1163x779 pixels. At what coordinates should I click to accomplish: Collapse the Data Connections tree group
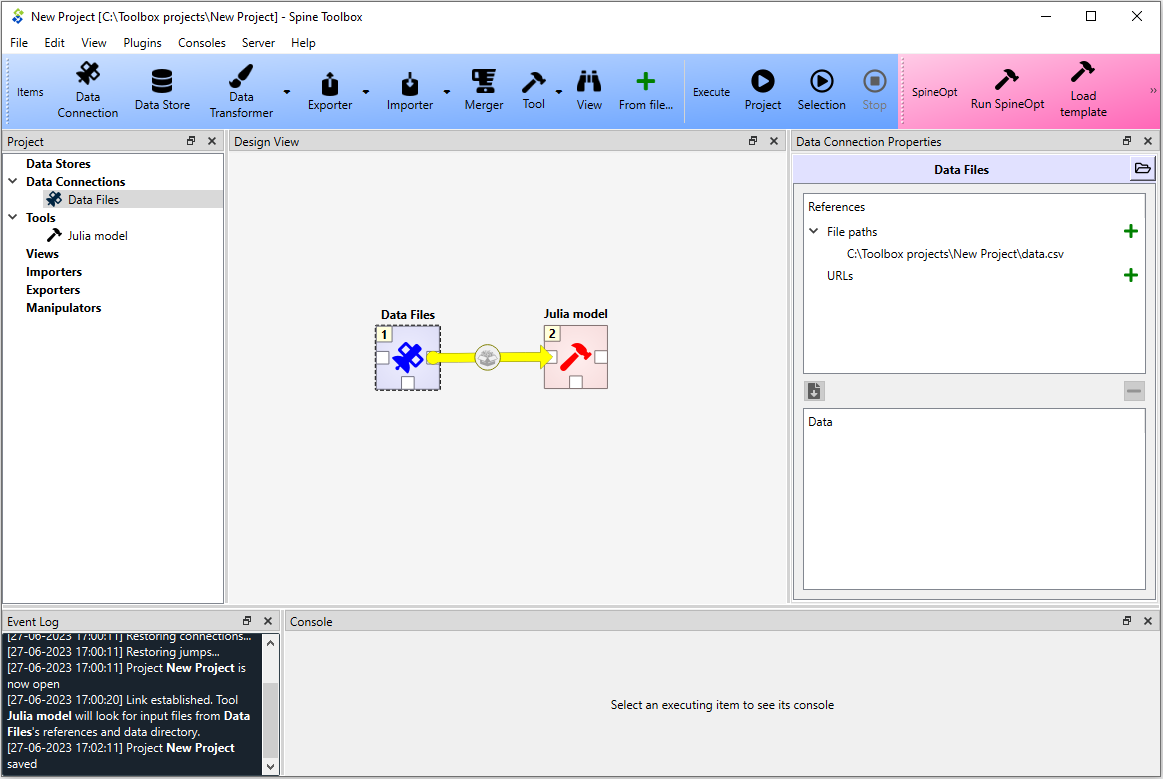13,181
